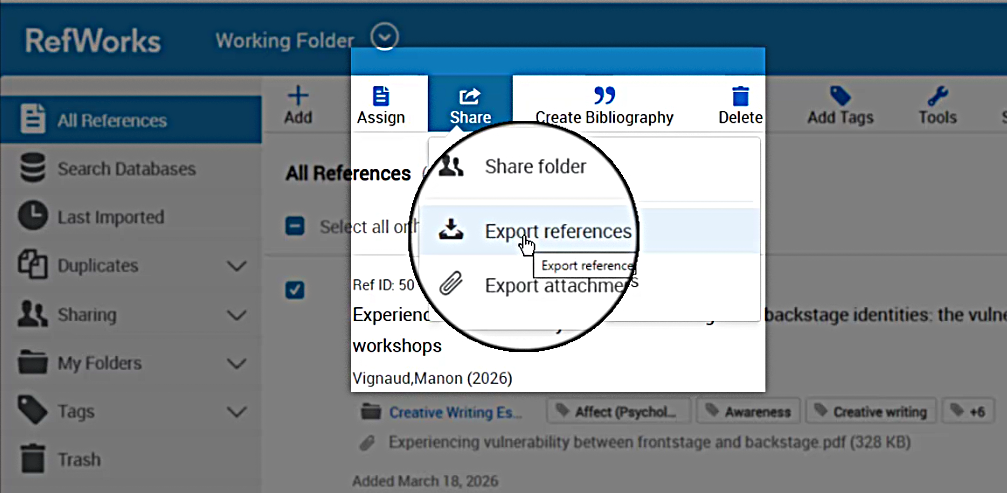1007x493 pixels.
Task: Open Create Bibliography quote icon
Action: click(604, 97)
